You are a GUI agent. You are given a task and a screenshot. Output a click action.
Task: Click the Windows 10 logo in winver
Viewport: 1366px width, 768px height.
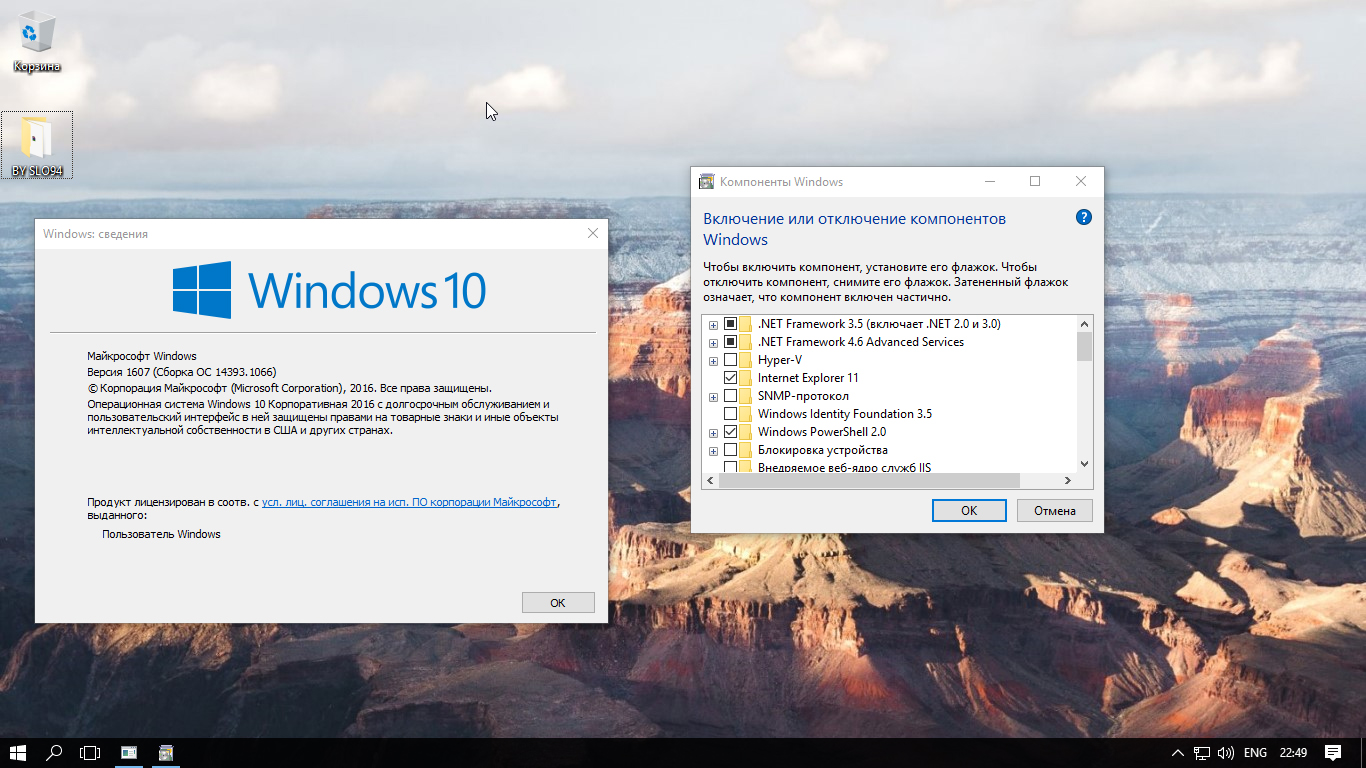pyautogui.click(x=329, y=290)
